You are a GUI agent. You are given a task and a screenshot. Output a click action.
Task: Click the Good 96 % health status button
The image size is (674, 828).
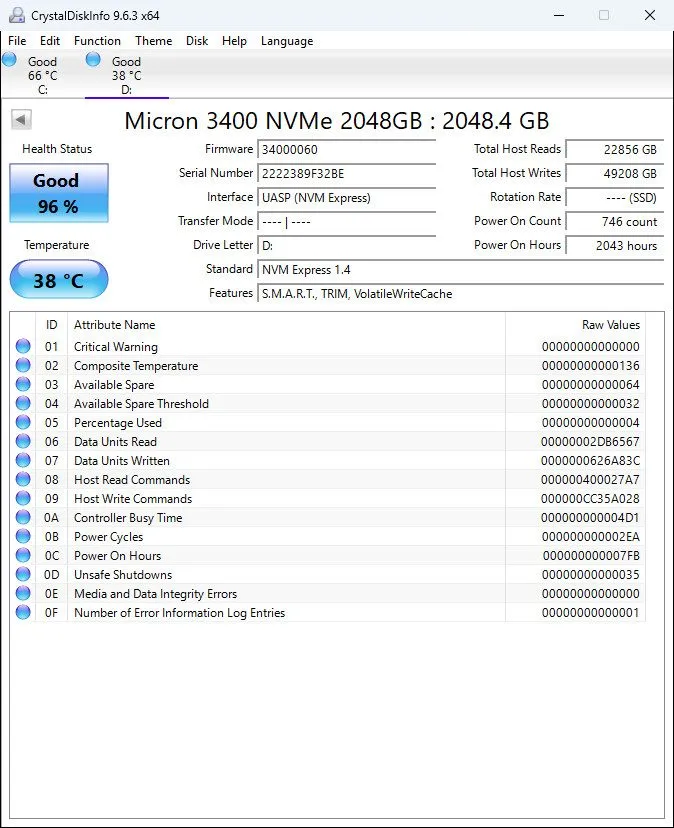59,193
